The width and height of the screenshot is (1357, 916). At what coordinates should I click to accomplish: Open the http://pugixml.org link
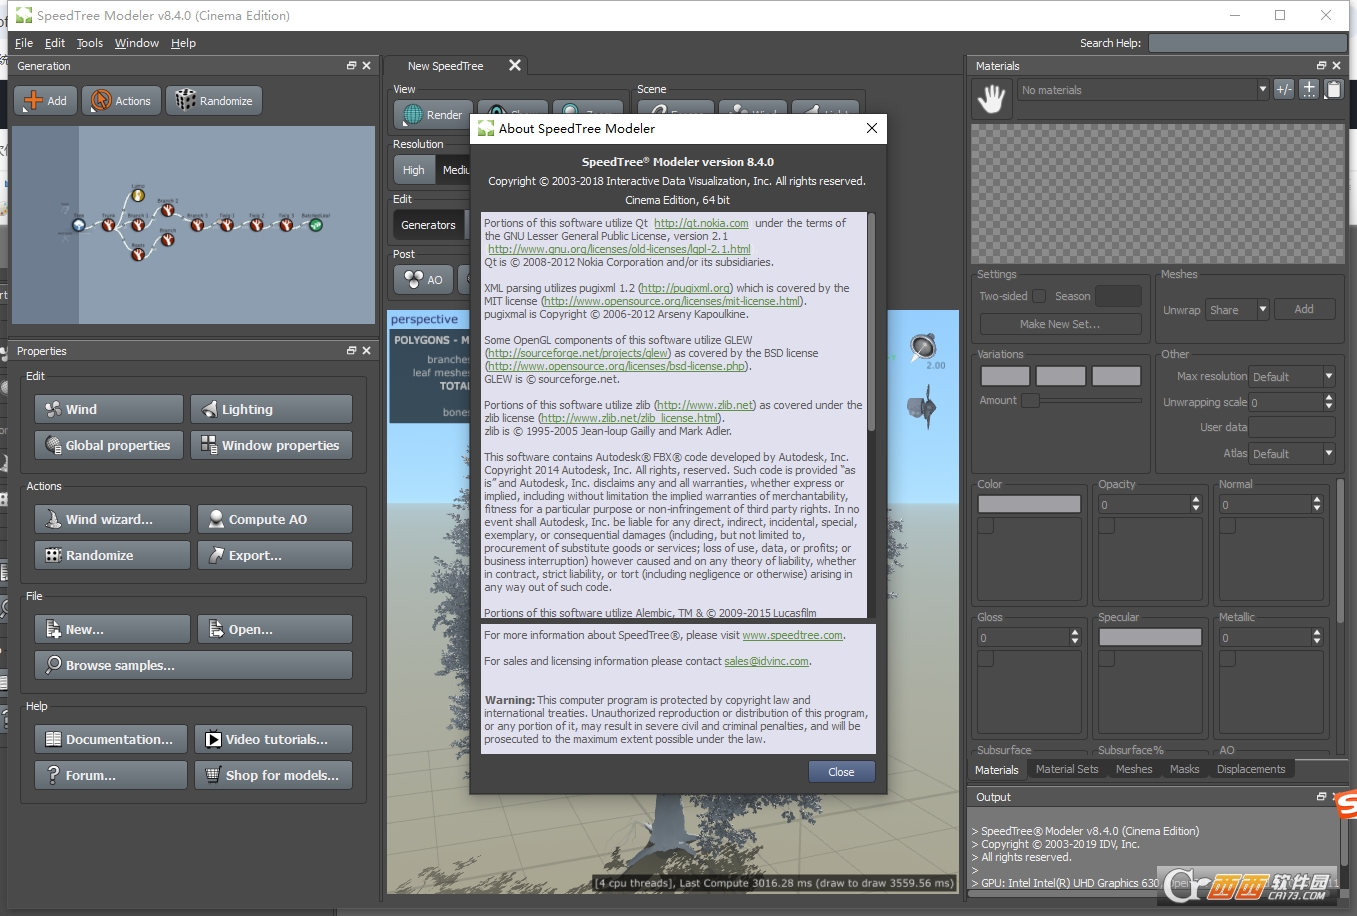coord(685,288)
